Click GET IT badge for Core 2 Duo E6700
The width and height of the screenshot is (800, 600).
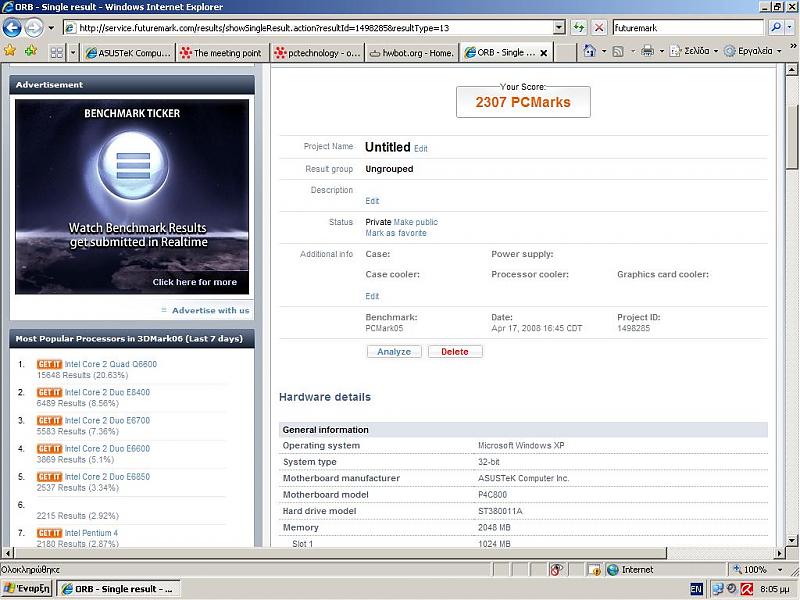[49, 420]
